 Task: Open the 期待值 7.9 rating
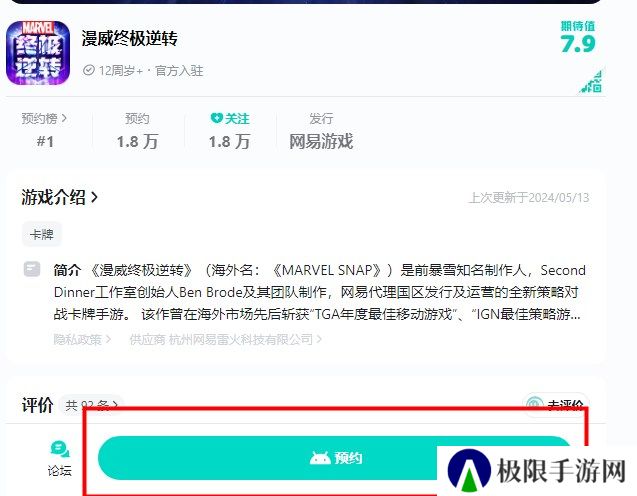click(x=578, y=38)
